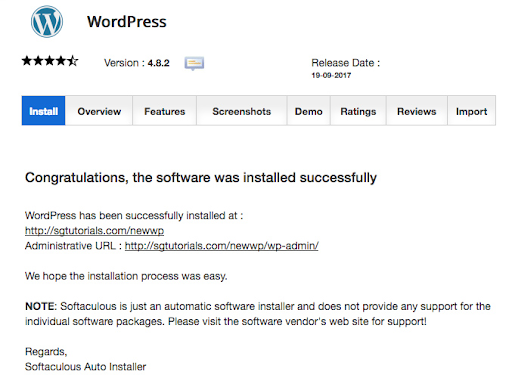
Task: Switch to the Import tab
Action: click(x=471, y=111)
